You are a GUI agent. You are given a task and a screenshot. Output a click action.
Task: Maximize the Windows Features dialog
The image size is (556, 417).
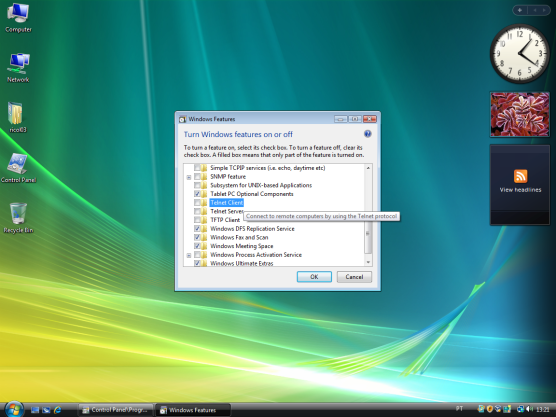[355, 119]
